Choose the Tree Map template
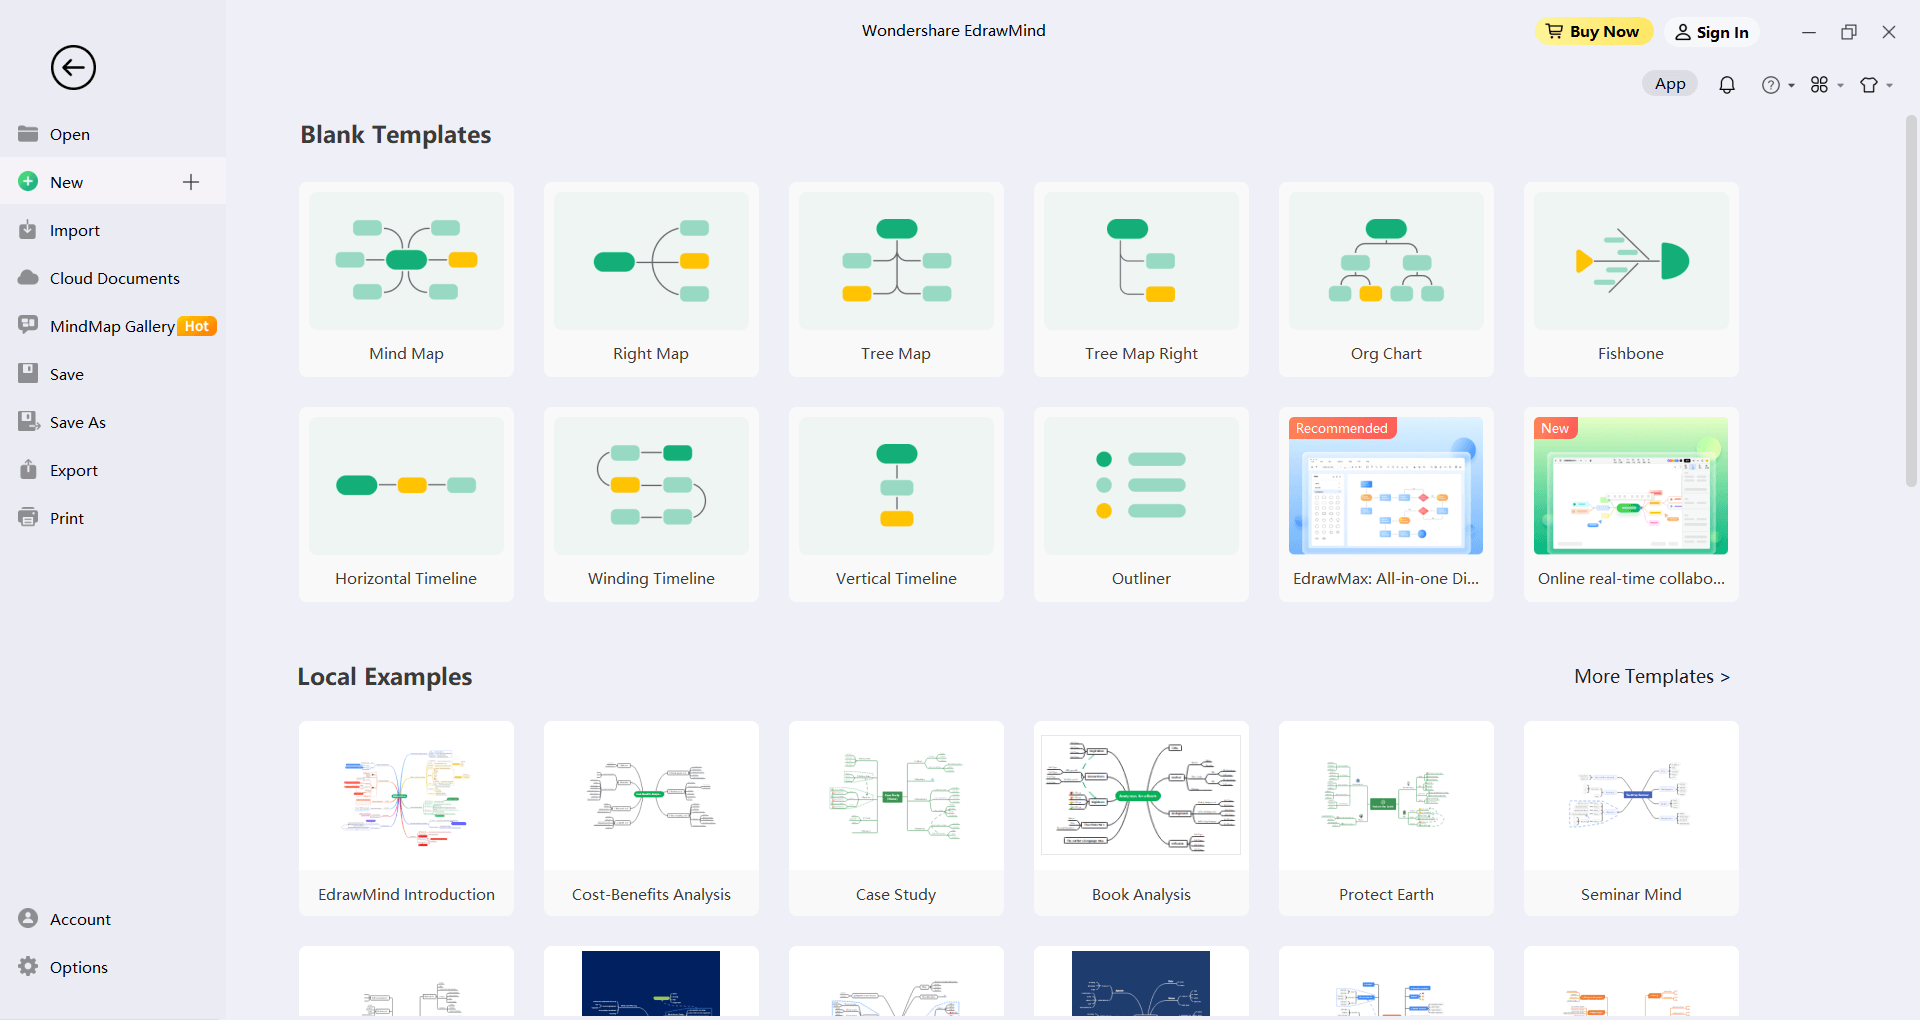This screenshot has height=1020, width=1920. click(x=896, y=279)
